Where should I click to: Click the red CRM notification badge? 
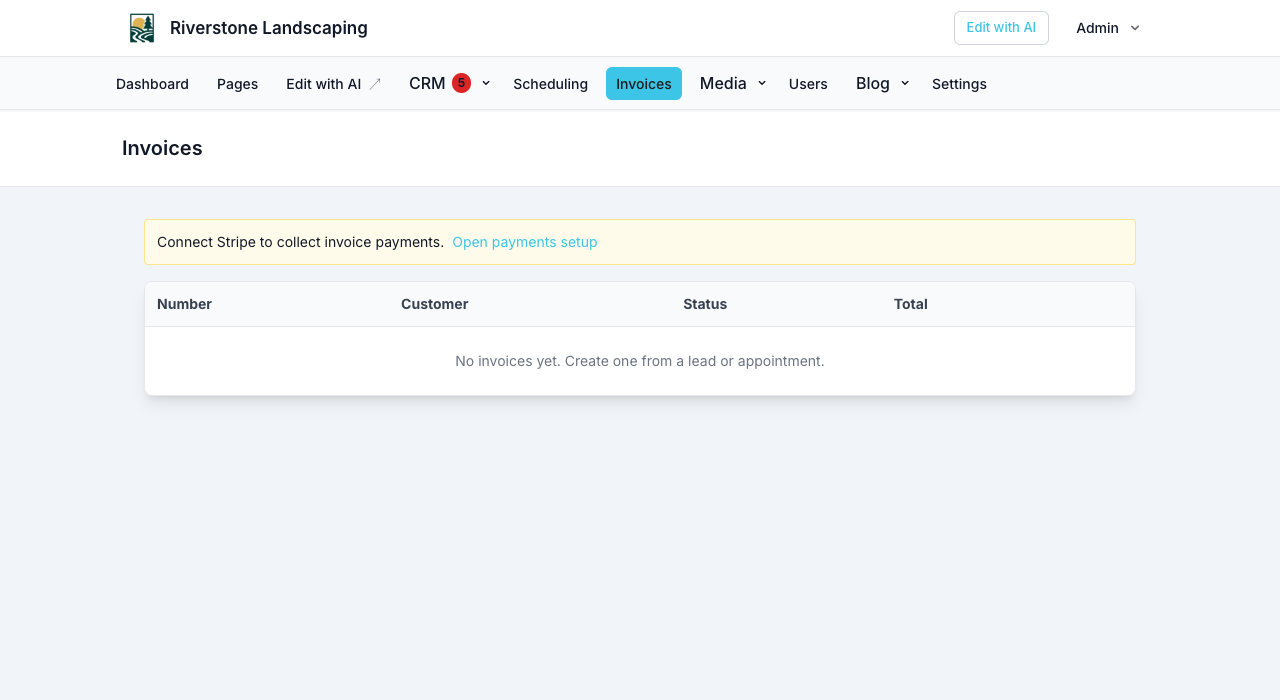[x=461, y=83]
